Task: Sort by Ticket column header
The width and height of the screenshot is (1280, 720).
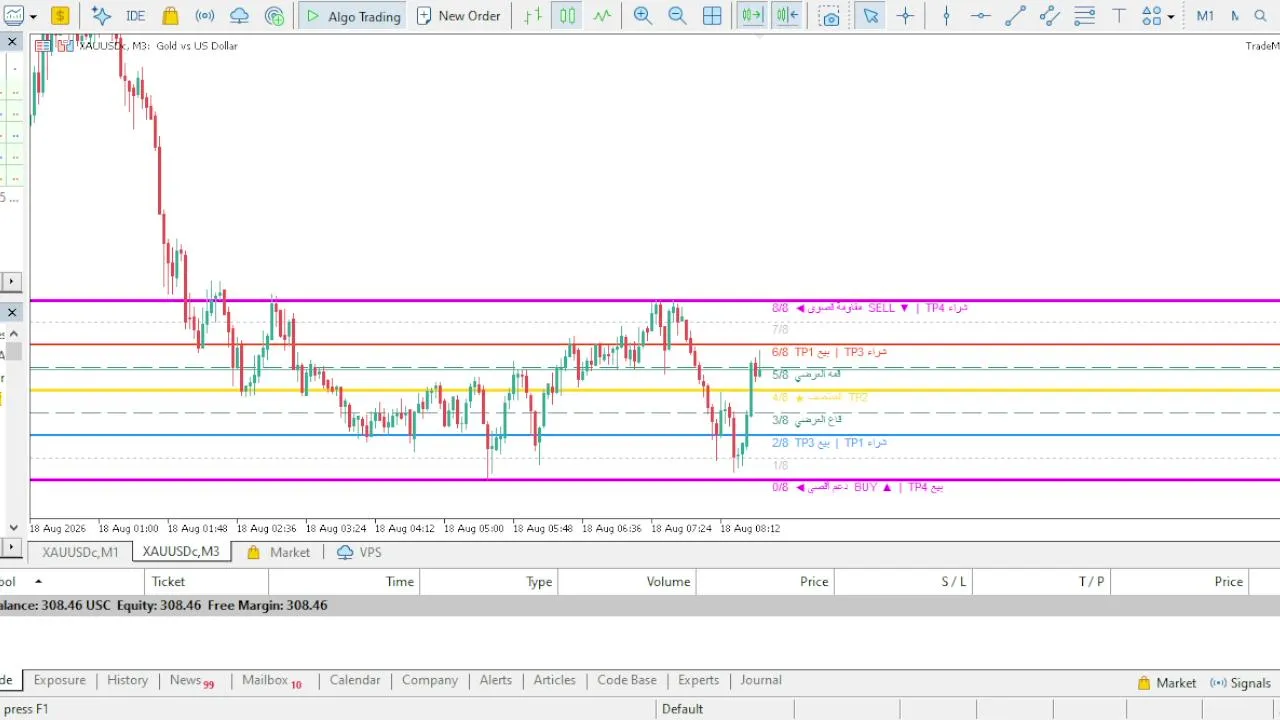Action: click(206, 581)
